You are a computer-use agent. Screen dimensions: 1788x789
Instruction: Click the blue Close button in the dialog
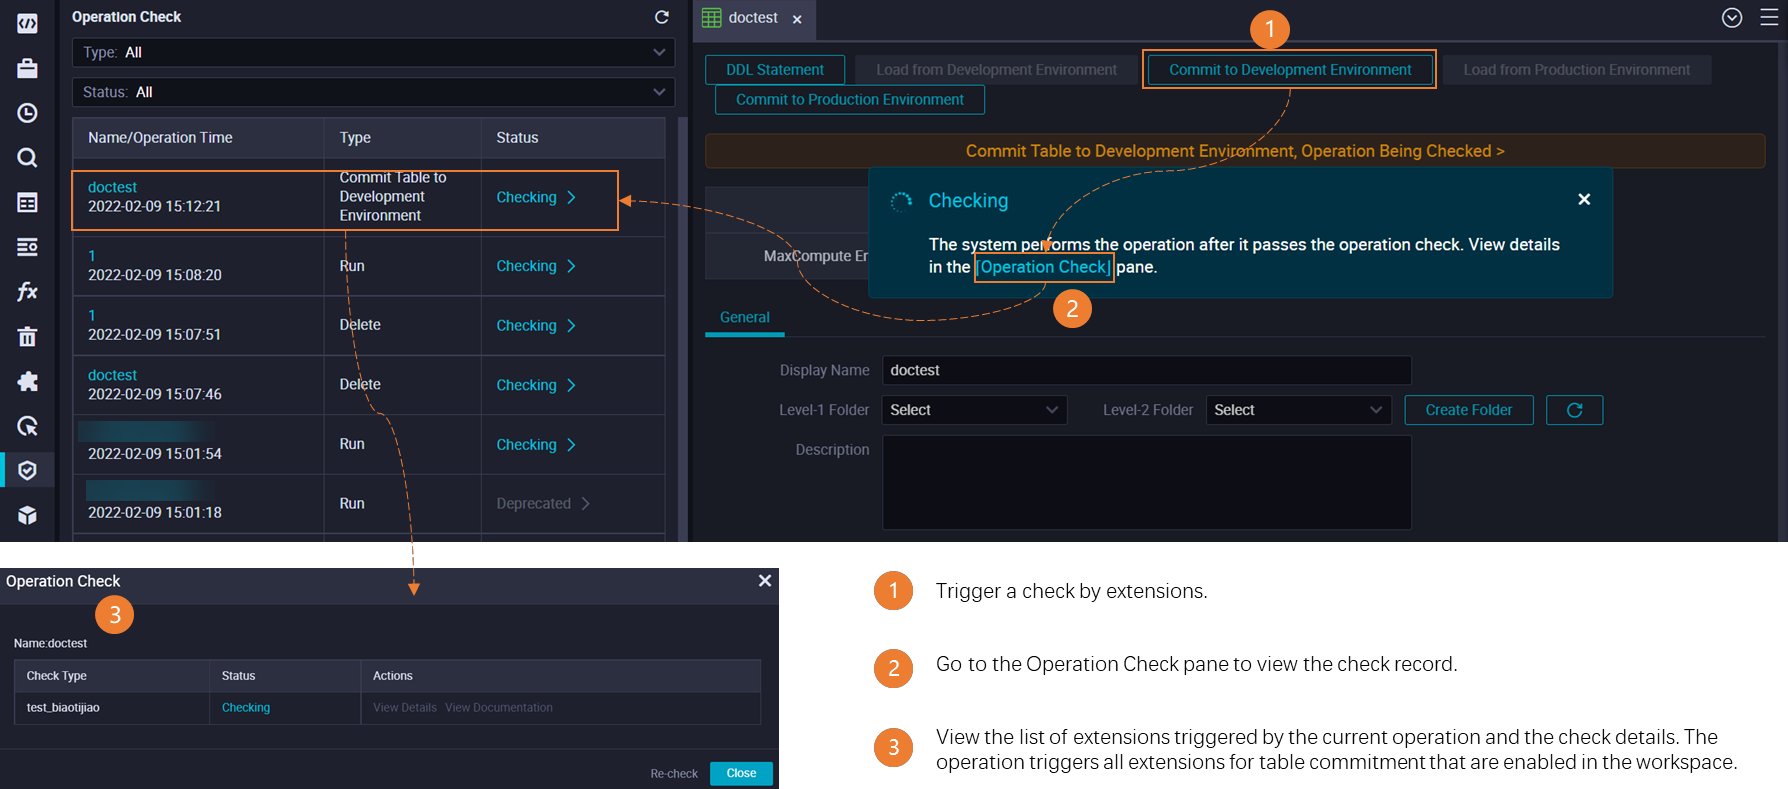tap(741, 774)
